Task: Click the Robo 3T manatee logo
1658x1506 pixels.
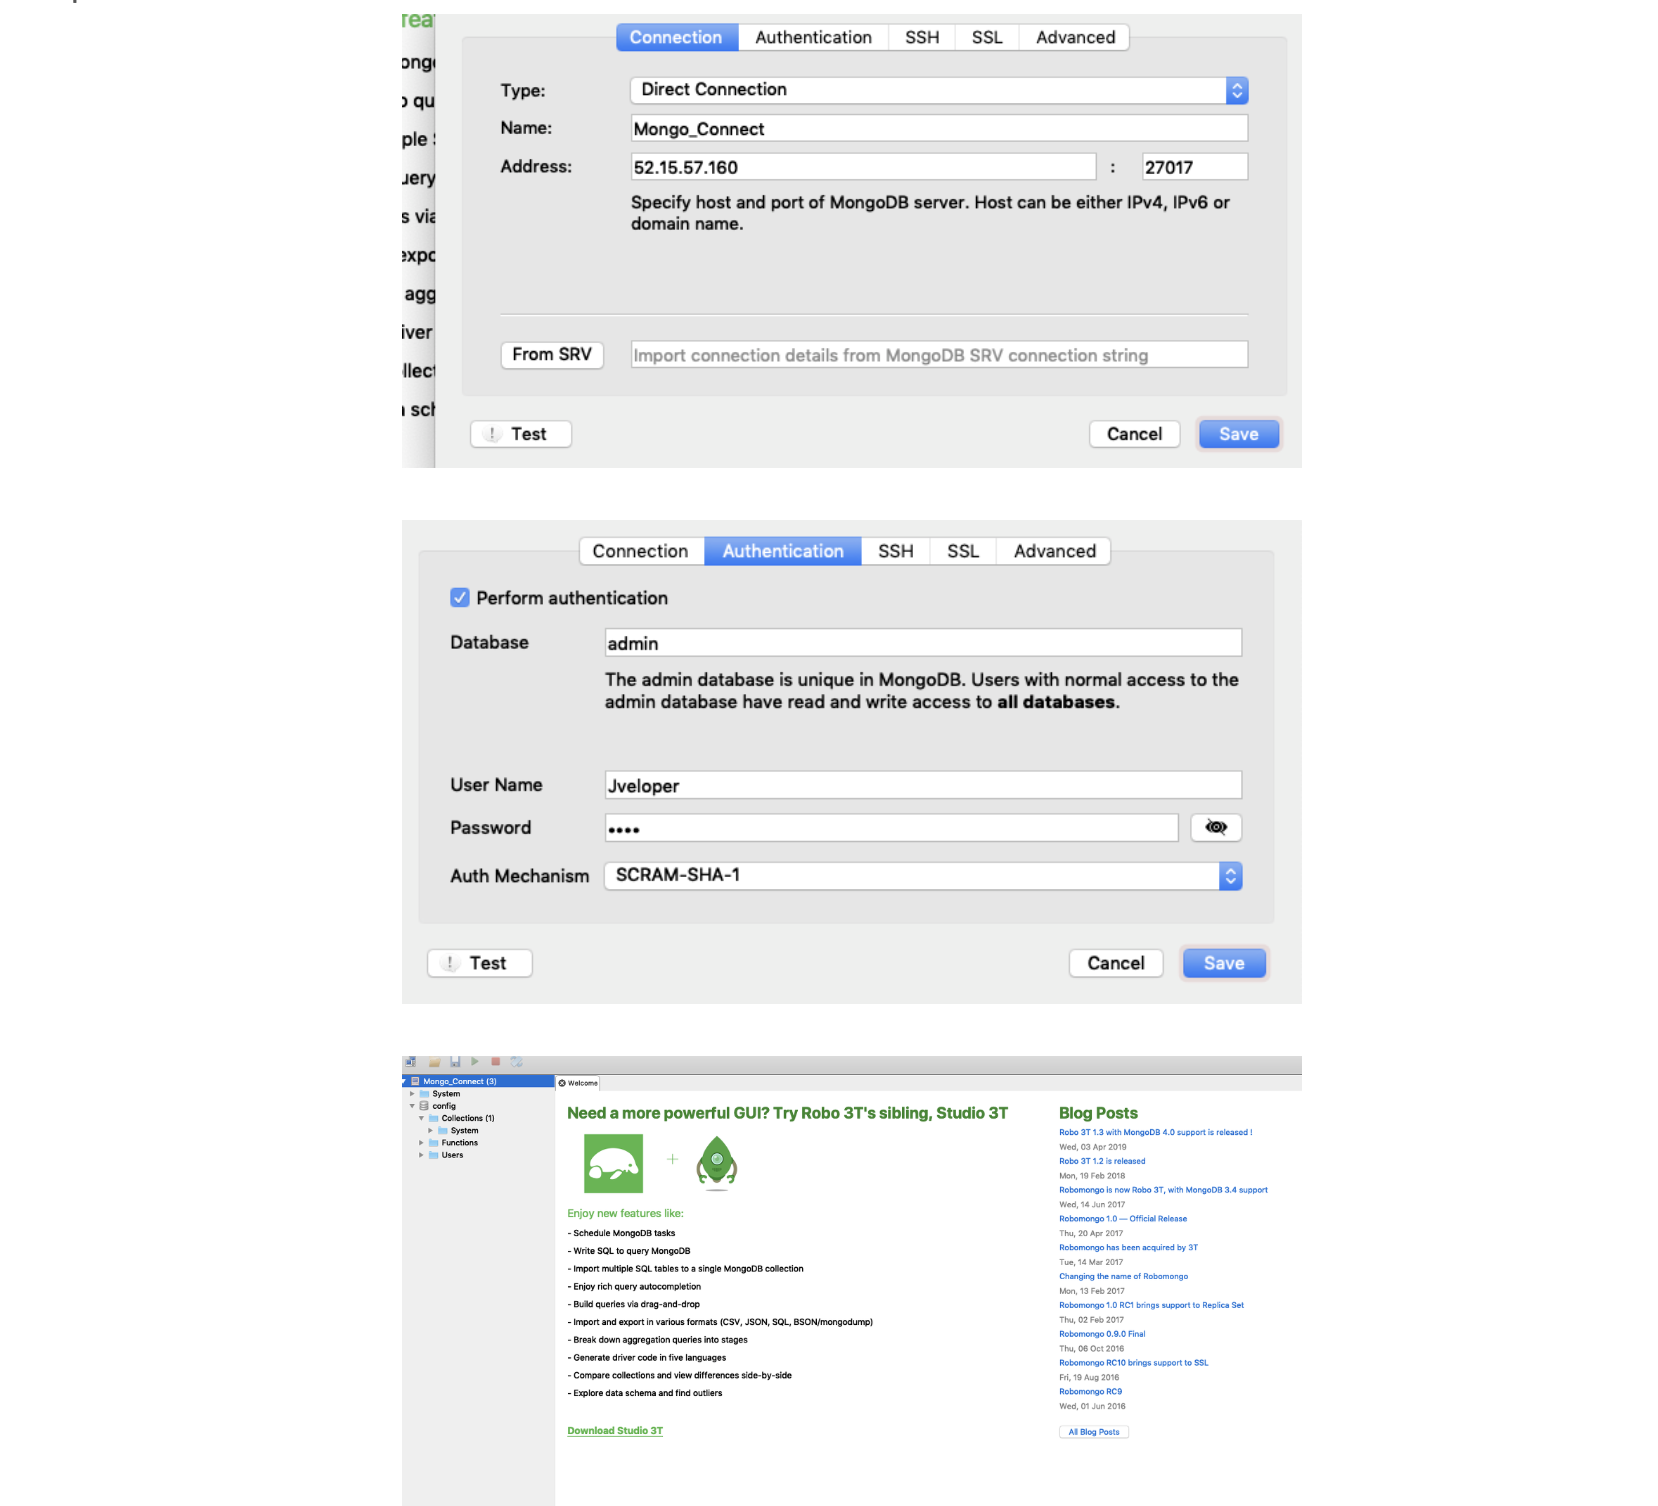Action: click(613, 1163)
